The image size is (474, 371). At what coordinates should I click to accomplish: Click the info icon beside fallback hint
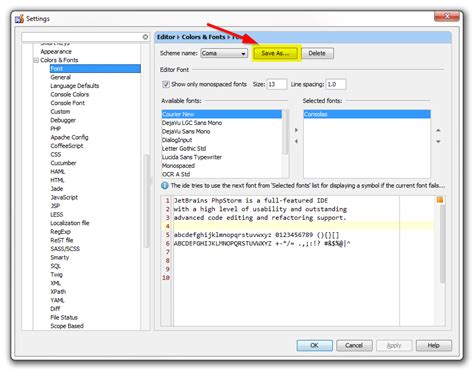(165, 186)
